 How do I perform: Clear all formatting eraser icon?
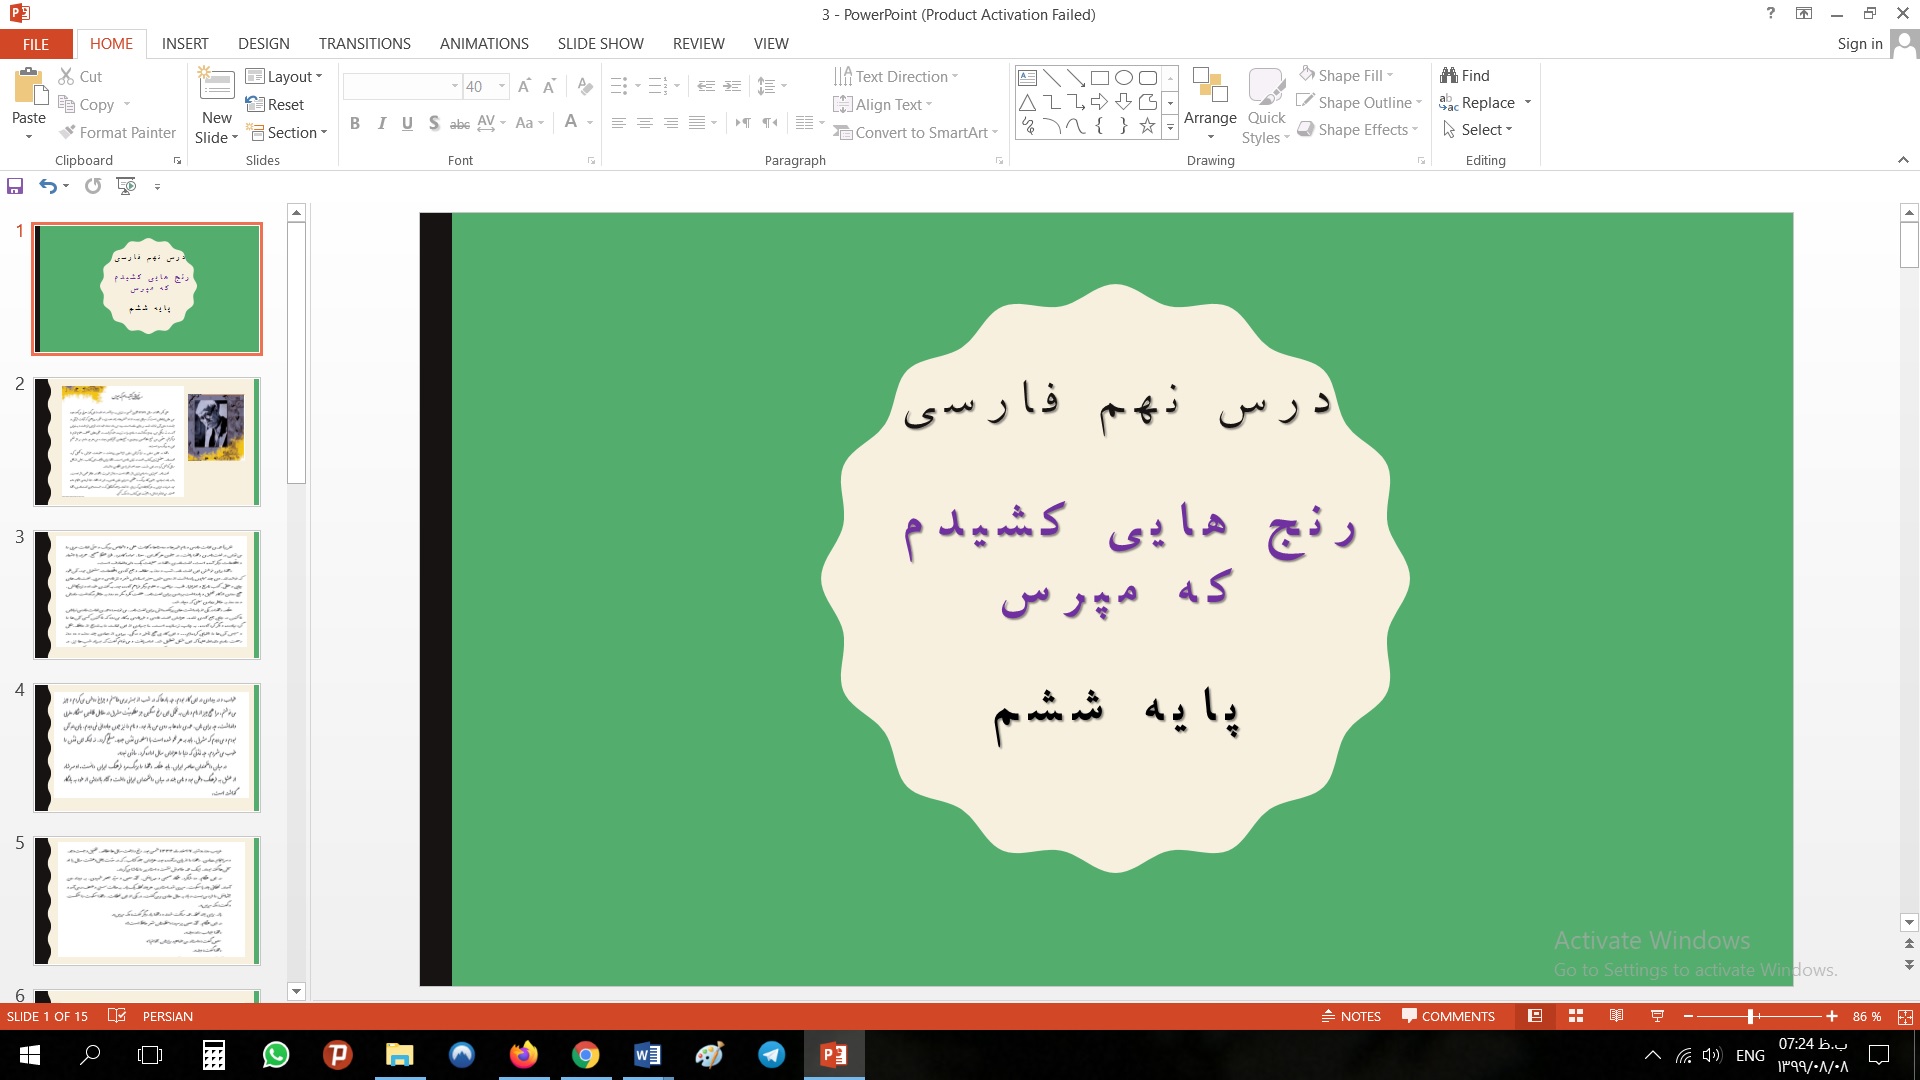coord(585,86)
